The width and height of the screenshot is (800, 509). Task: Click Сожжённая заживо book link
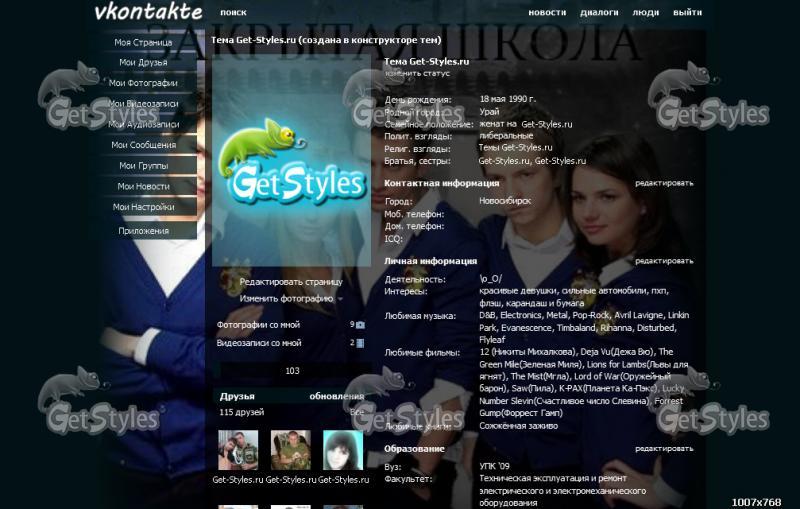coord(518,426)
